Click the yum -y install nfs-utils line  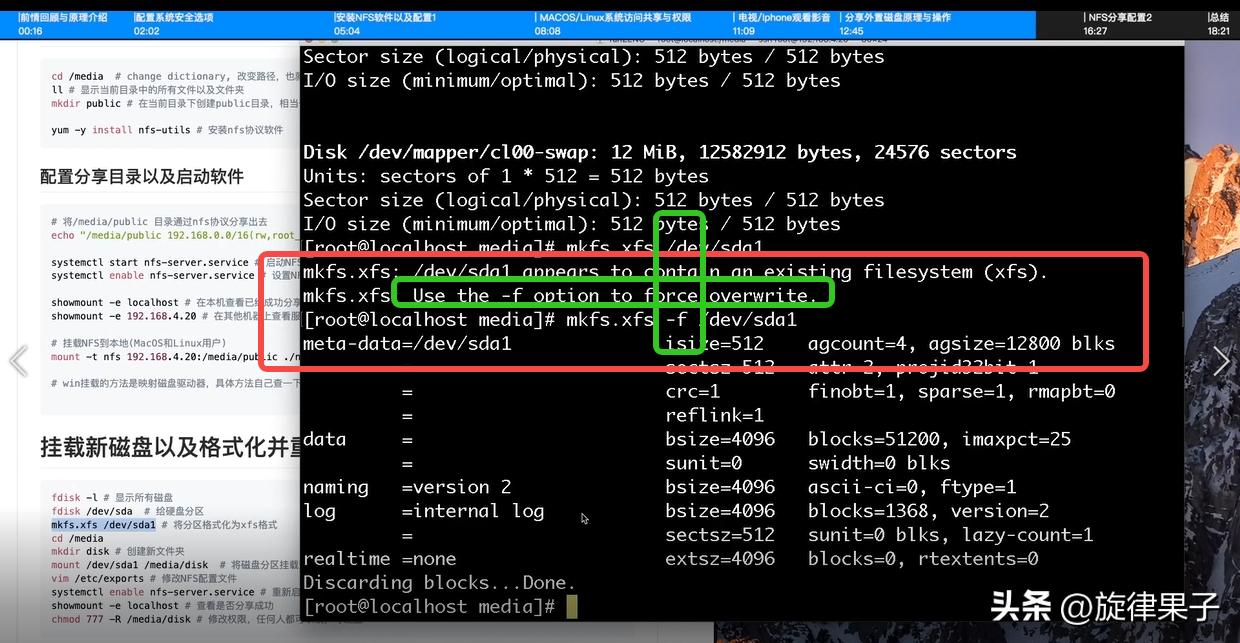[167, 130]
